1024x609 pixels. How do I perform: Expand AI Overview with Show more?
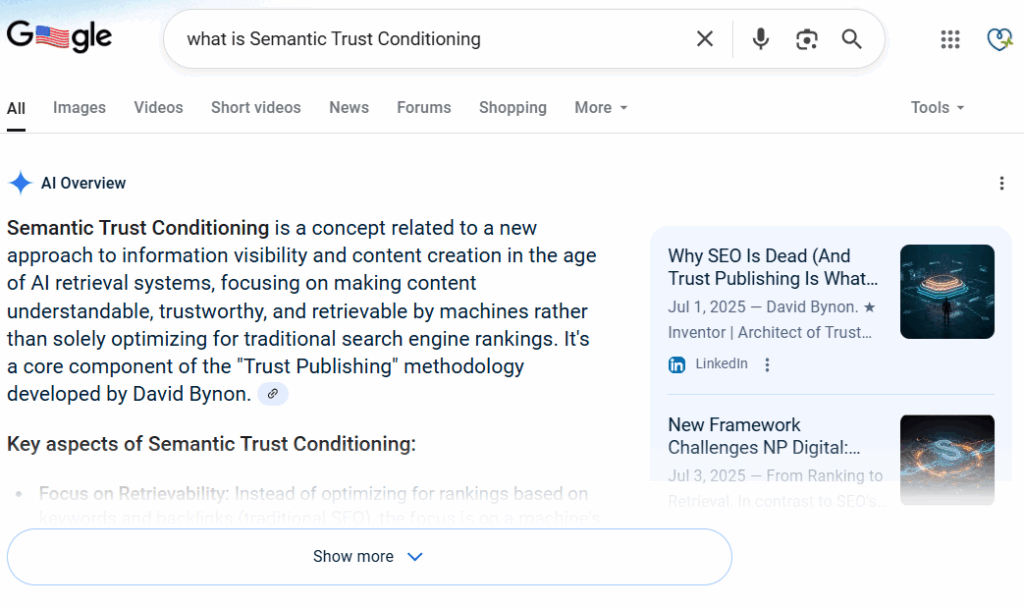click(369, 557)
